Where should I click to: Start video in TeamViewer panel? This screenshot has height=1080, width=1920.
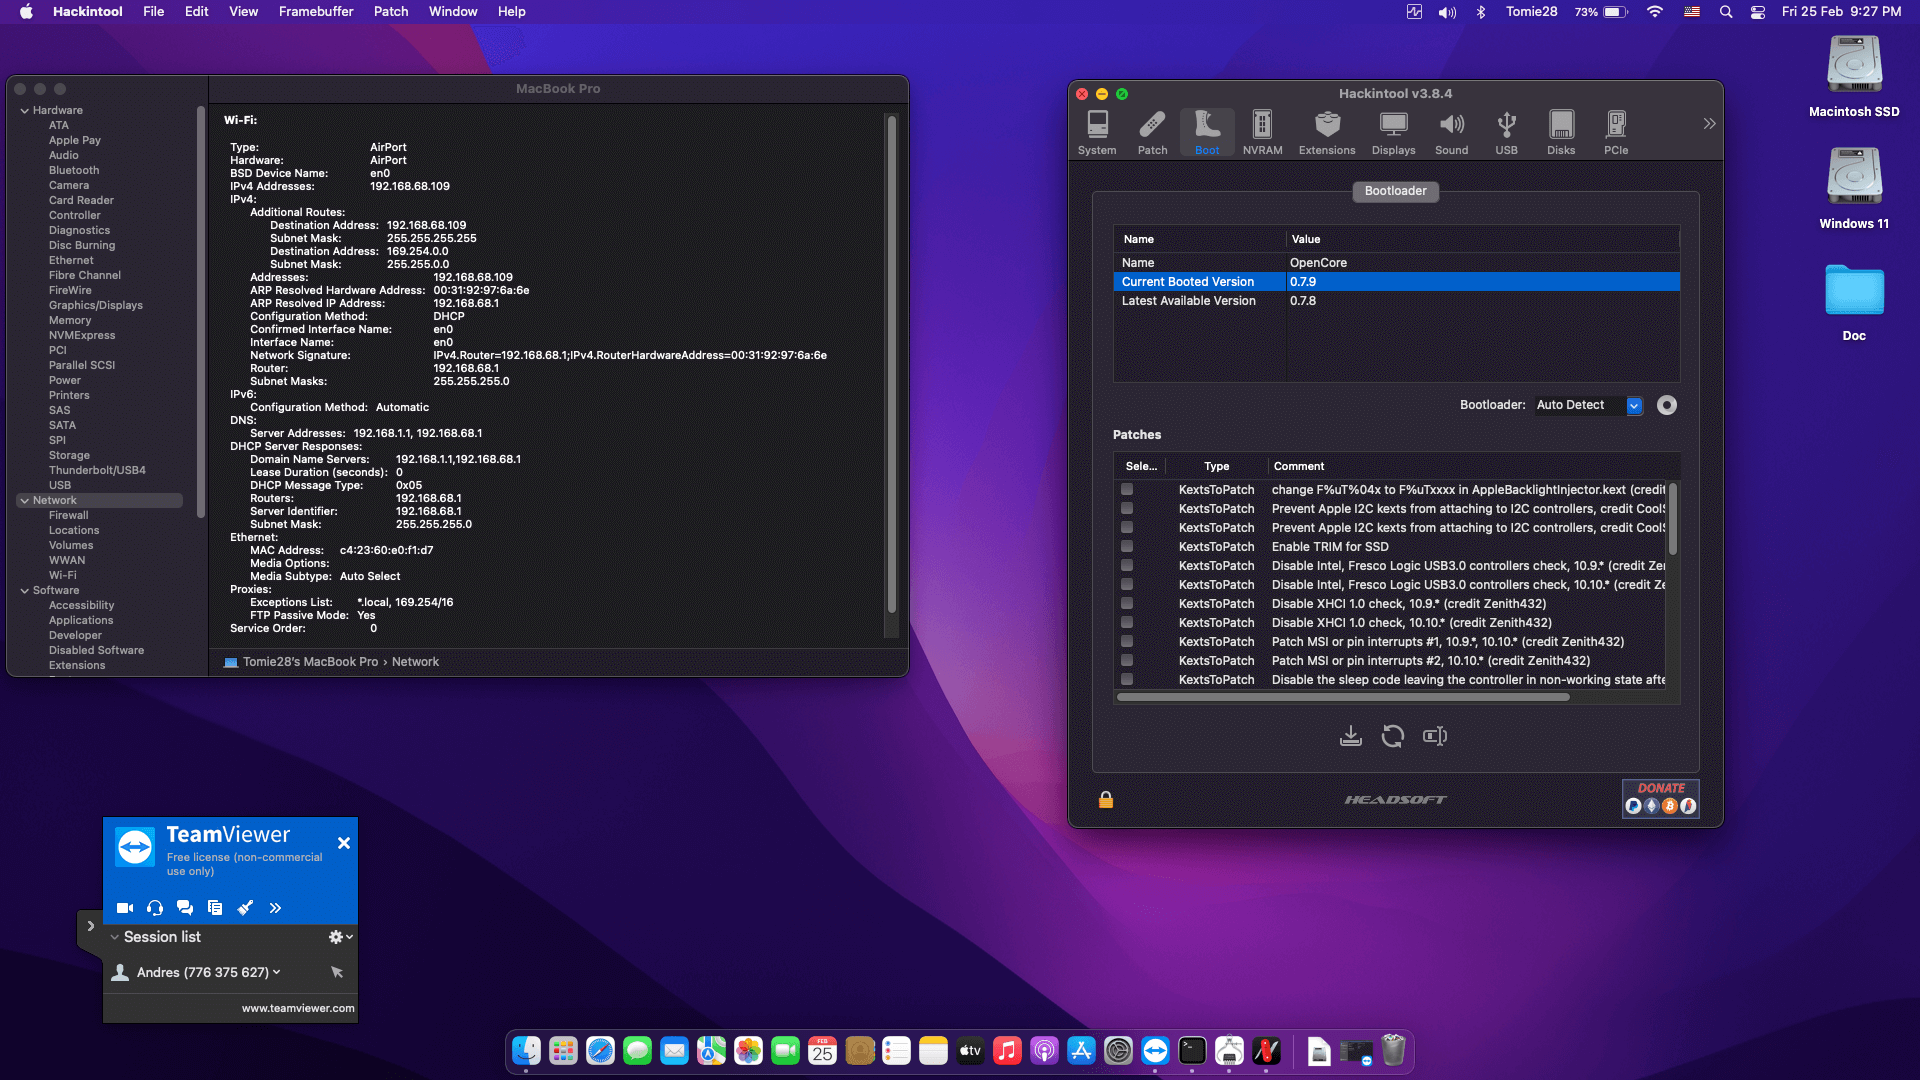click(125, 908)
